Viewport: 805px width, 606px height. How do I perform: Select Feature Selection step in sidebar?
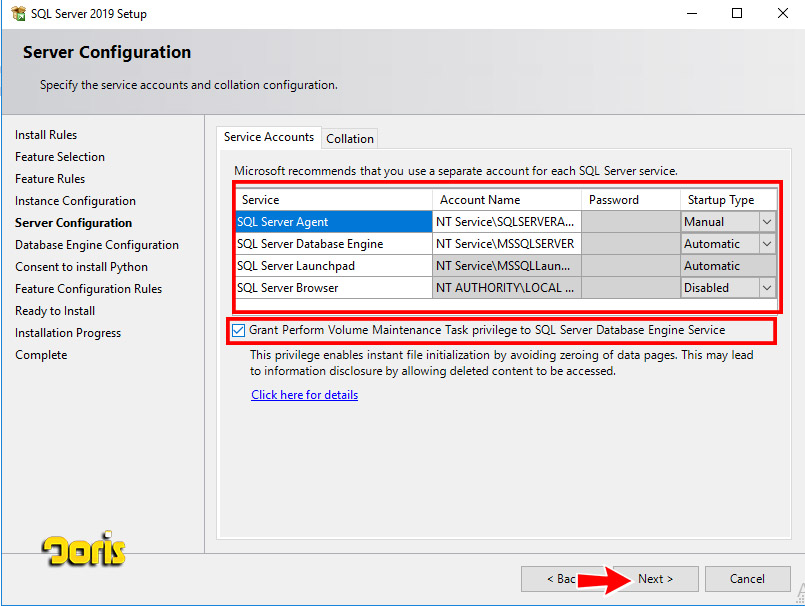60,157
